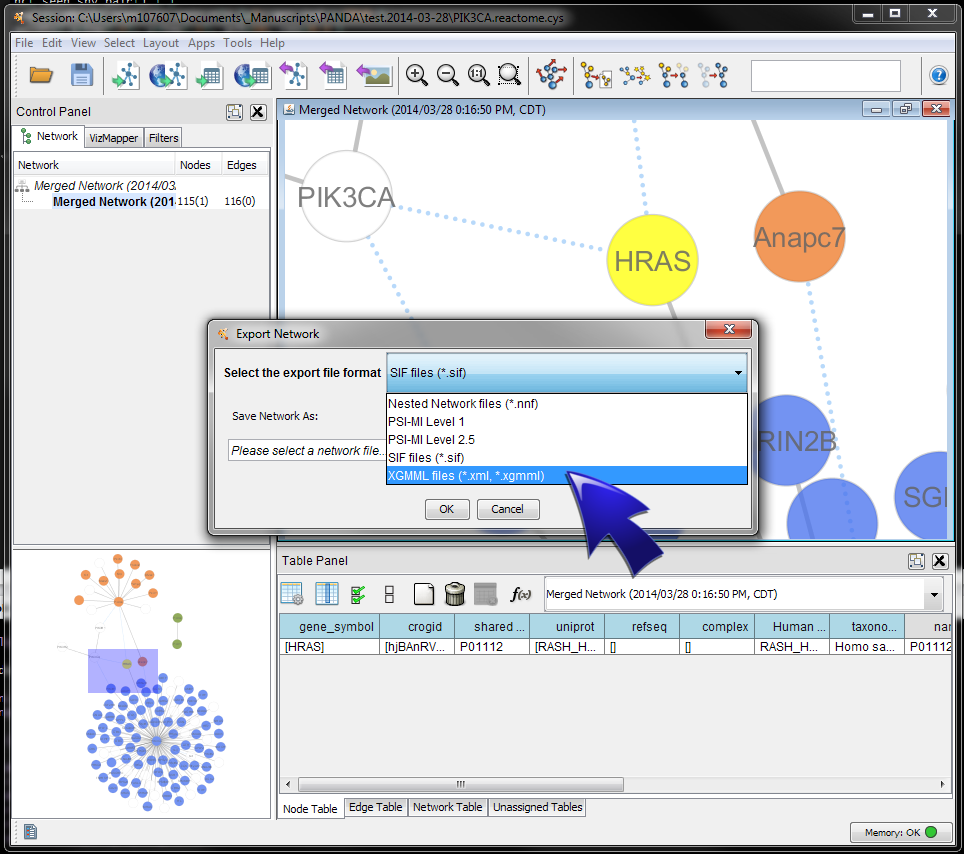Click the delete column trash can icon
The image size is (964, 854).
pyautogui.click(x=455, y=594)
